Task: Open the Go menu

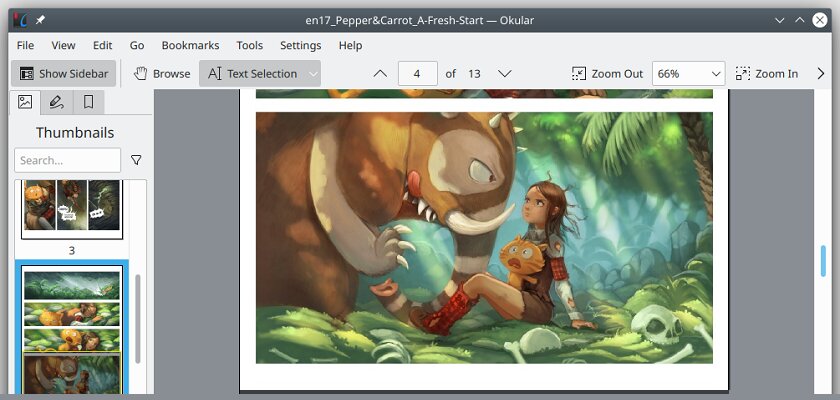Action: (137, 46)
